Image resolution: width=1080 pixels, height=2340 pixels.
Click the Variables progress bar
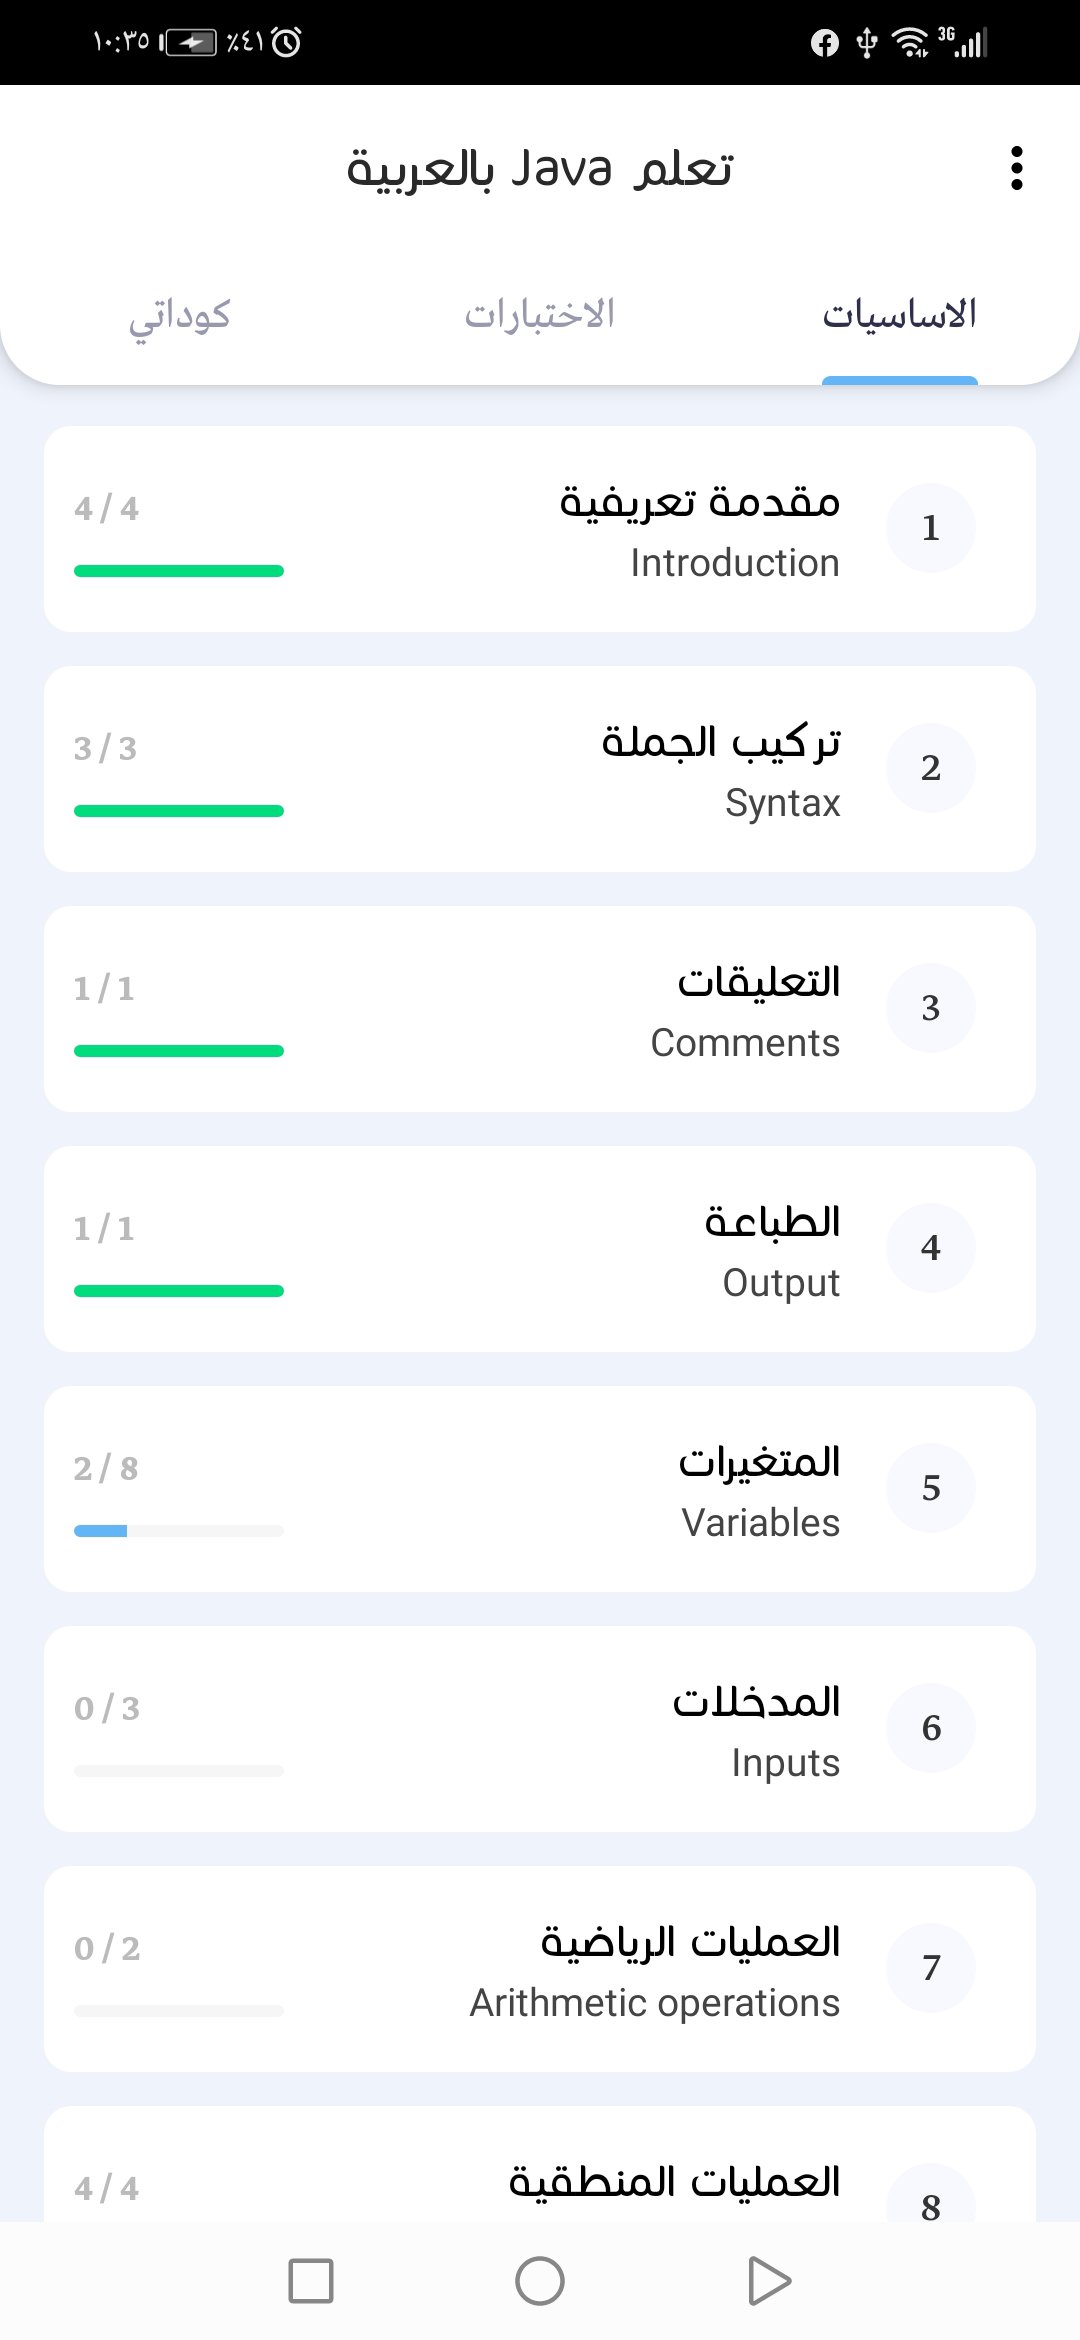coord(179,1531)
